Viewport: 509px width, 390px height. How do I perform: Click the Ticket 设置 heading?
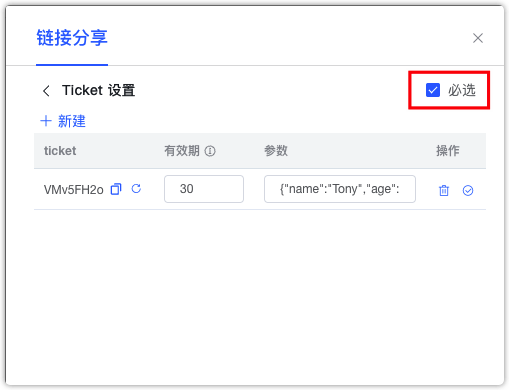click(x=98, y=90)
